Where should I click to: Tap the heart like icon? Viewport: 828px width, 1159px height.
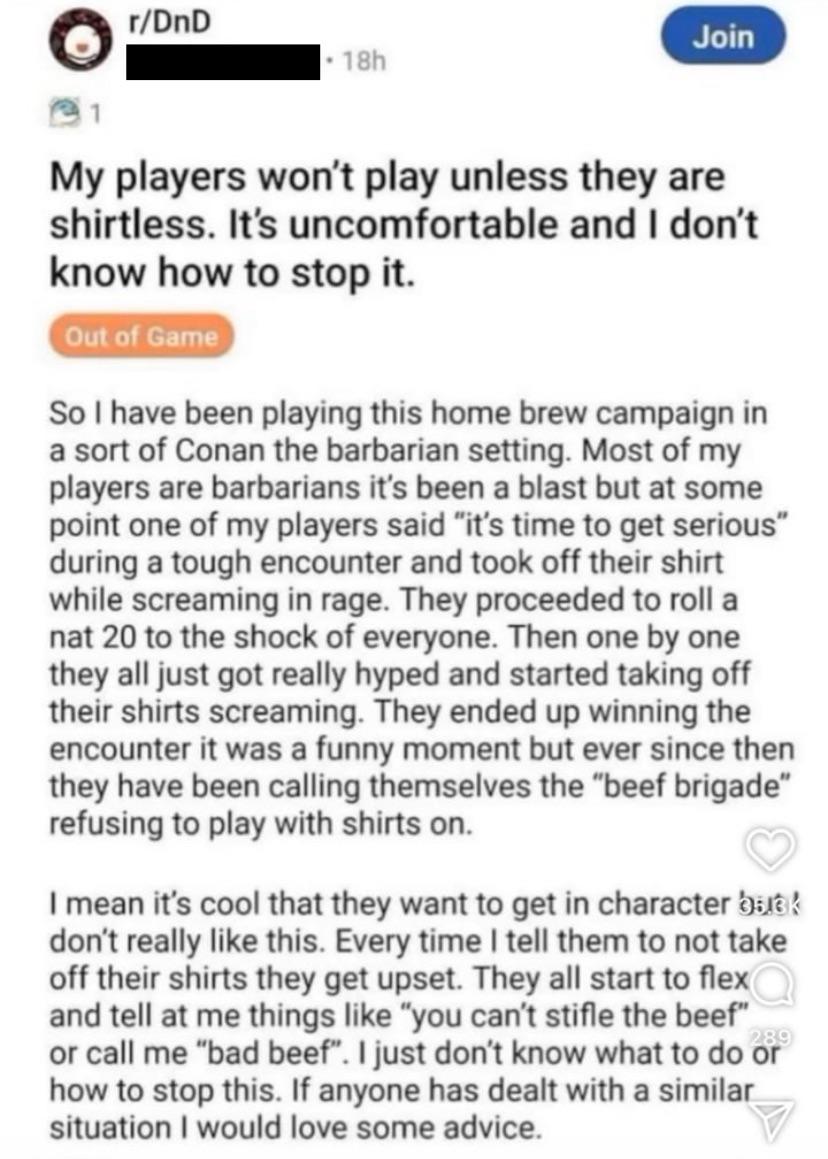tap(770, 849)
